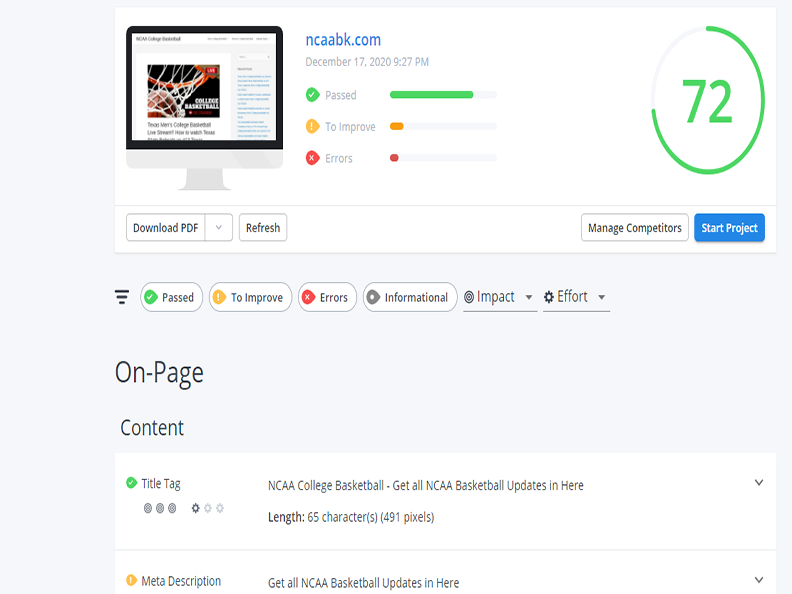Click the On-Page section heading

(x=159, y=373)
